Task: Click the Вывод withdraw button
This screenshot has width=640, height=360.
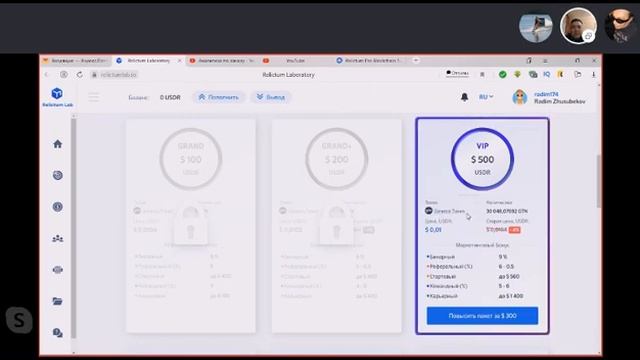Action: (271, 97)
